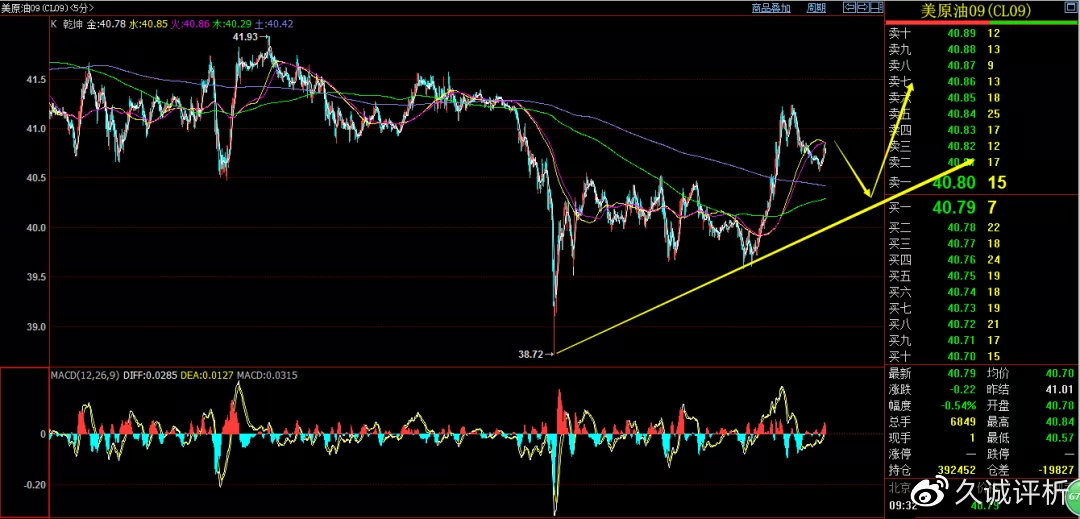Viewport: 1080px width, 519px height.
Task: Click the 昨结 41.01 previous settlement value
Action: pyautogui.click(x=1059, y=390)
